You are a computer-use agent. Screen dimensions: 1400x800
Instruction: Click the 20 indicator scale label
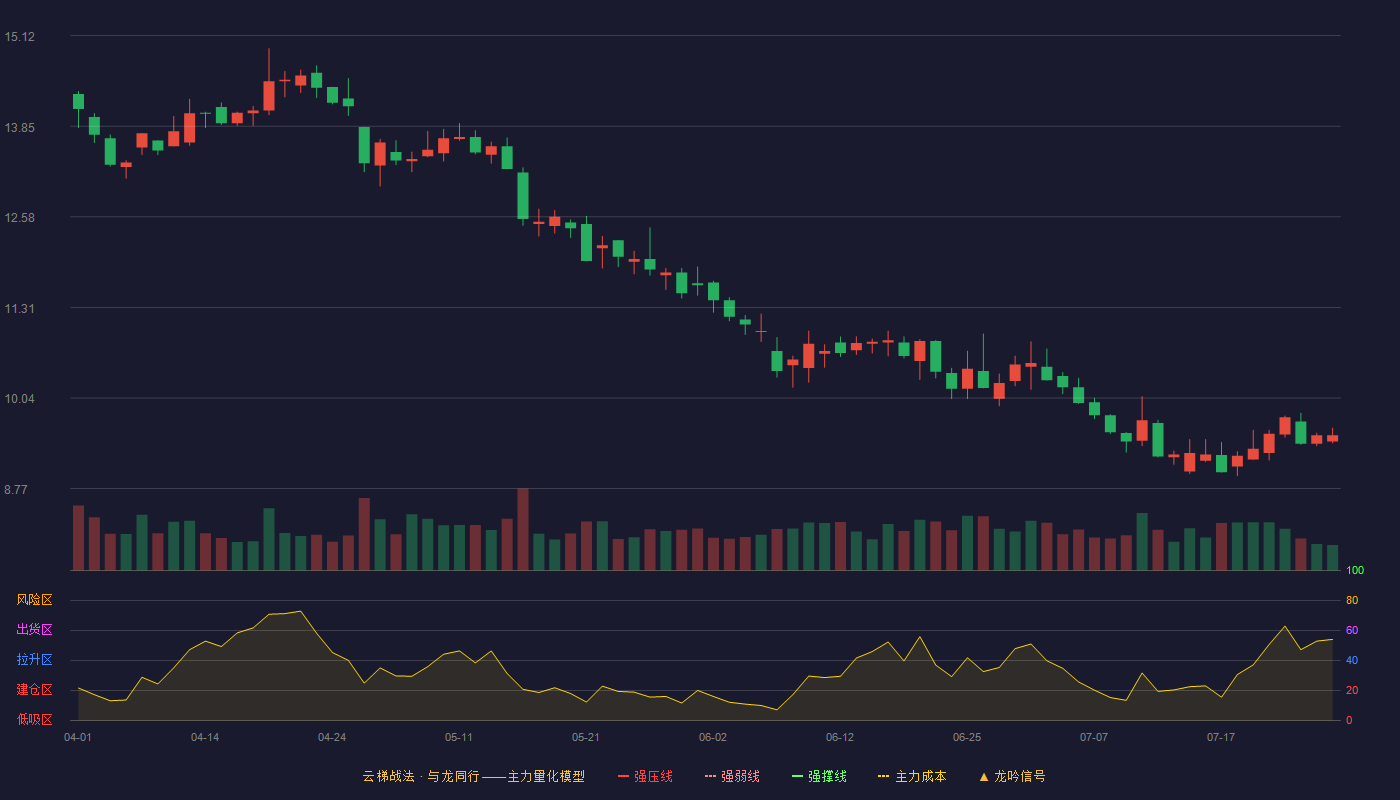pyautogui.click(x=1352, y=691)
